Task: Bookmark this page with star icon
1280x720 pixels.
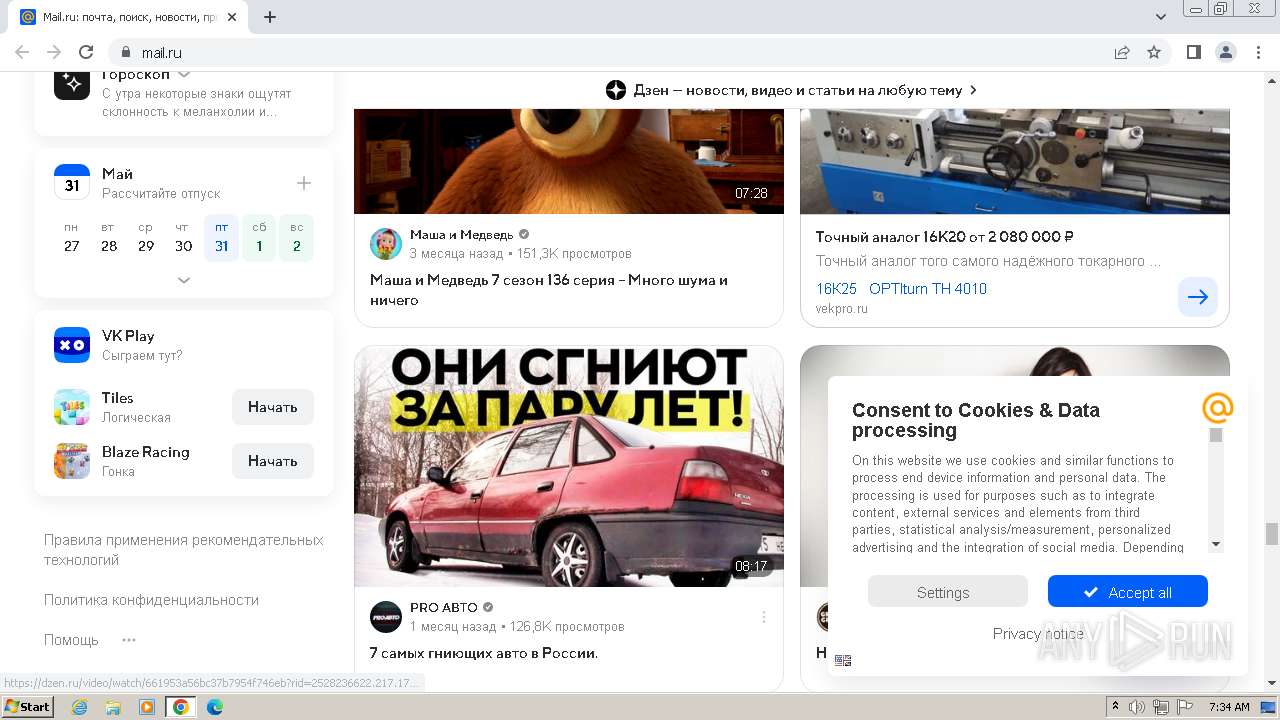Action: [1154, 52]
